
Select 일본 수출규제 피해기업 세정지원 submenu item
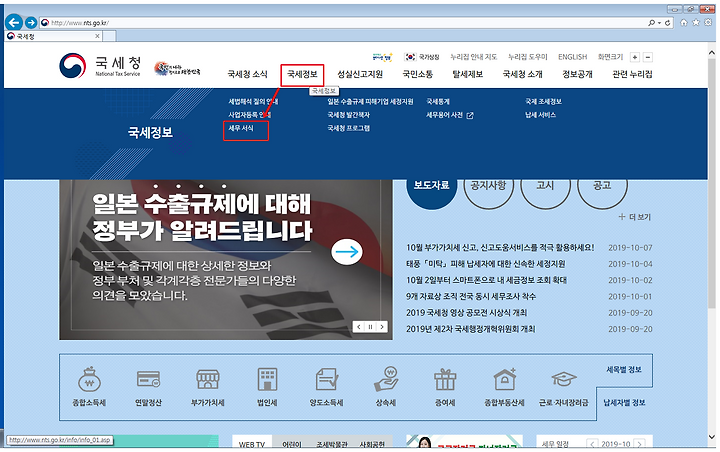tap(370, 102)
